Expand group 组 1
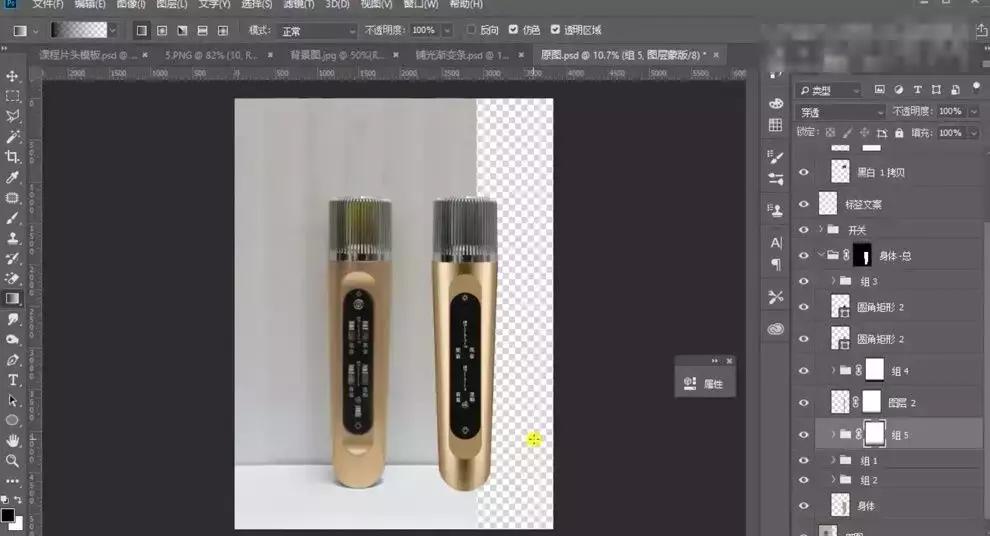 pos(833,460)
